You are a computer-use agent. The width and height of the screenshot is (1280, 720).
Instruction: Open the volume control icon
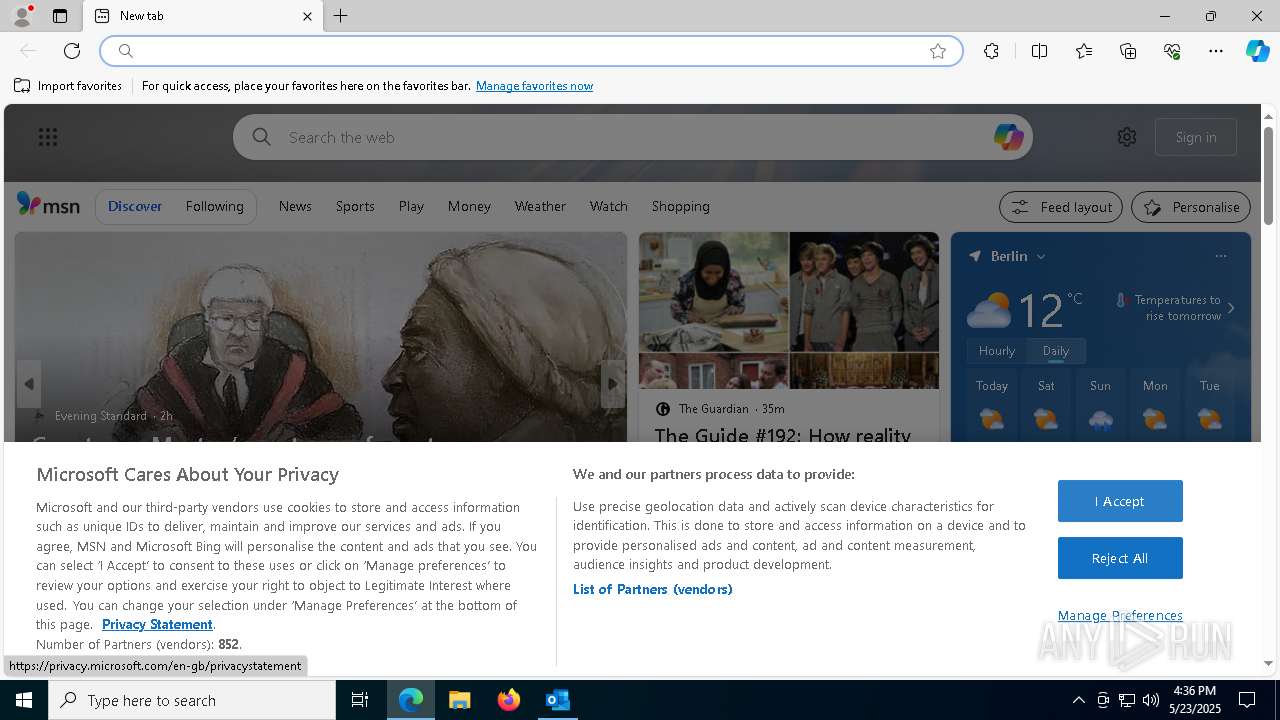tap(1151, 700)
